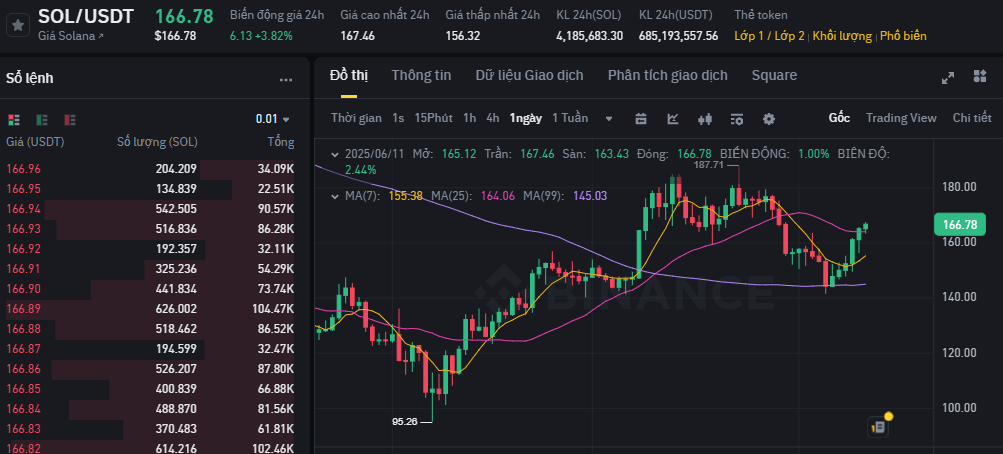Open the Phân tích giao dịch tab
1003x454 pixels.
coord(667,75)
